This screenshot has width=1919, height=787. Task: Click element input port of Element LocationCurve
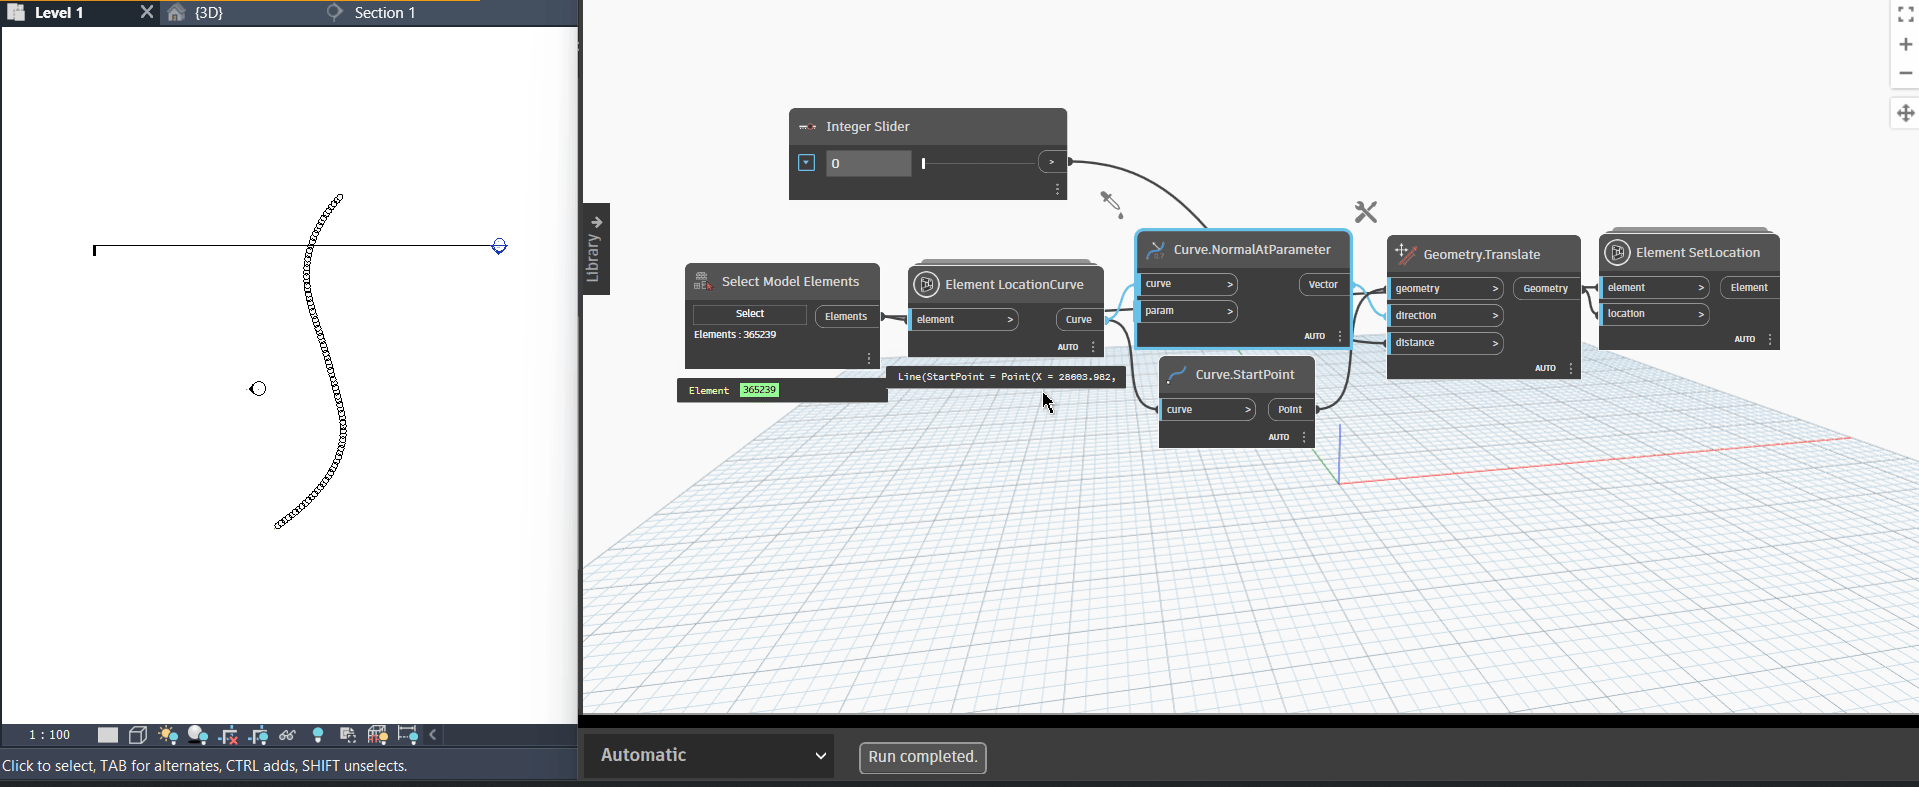(964, 320)
